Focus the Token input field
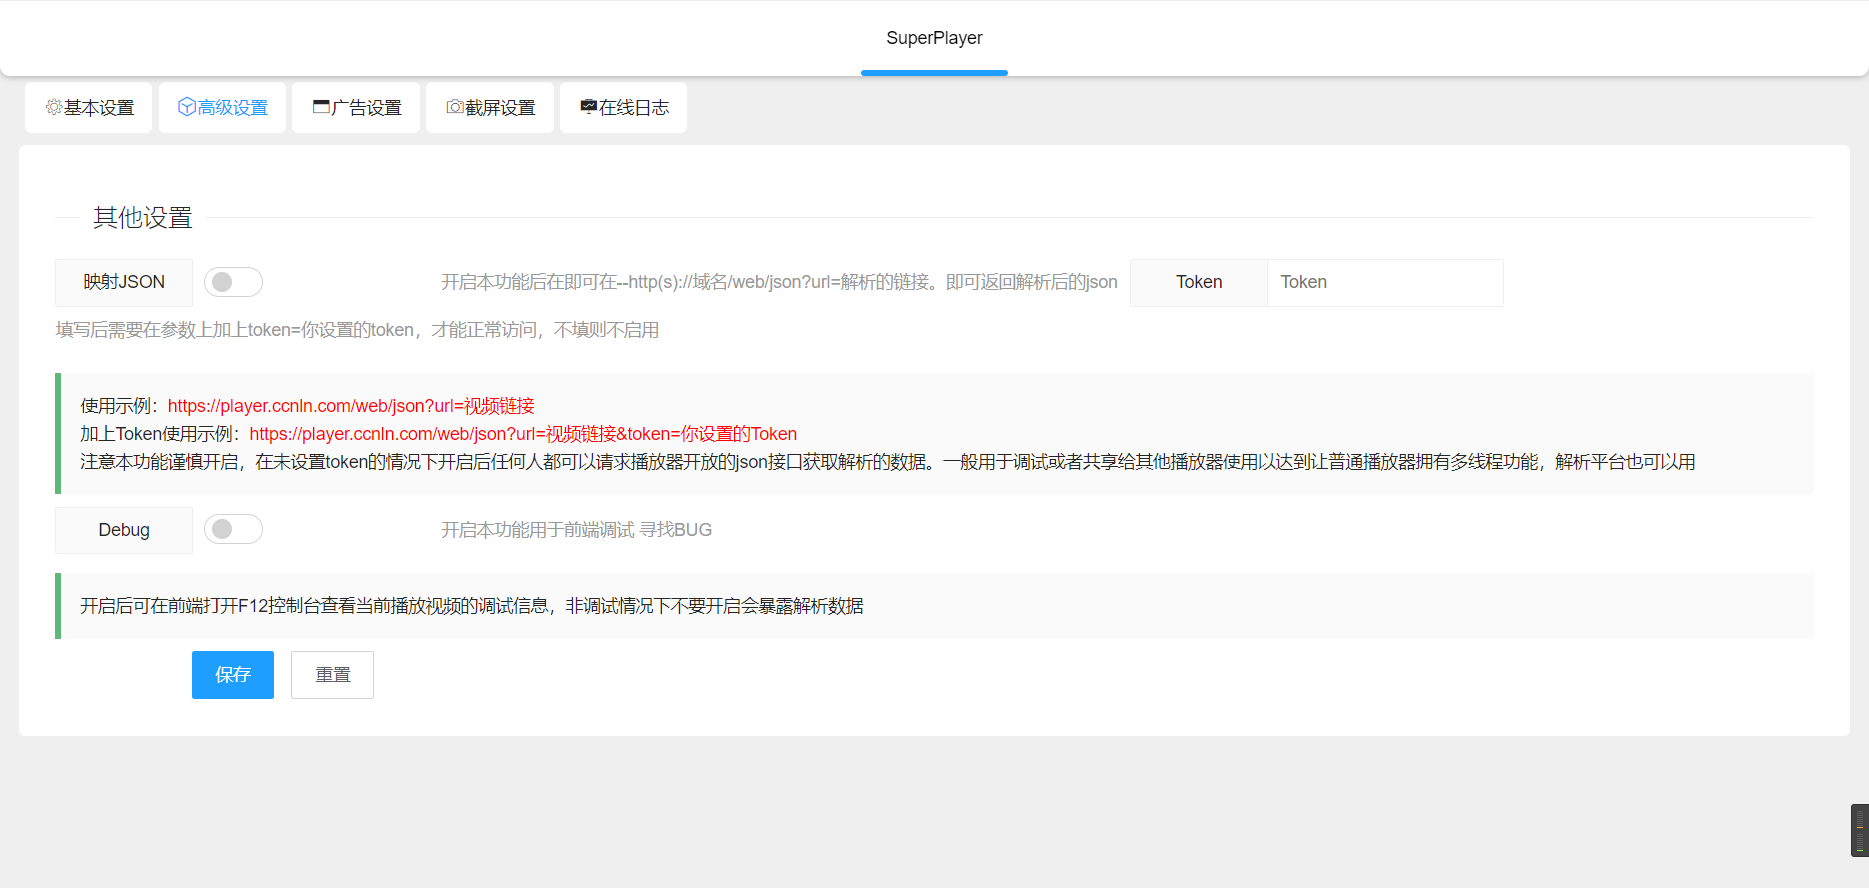 tap(1384, 283)
